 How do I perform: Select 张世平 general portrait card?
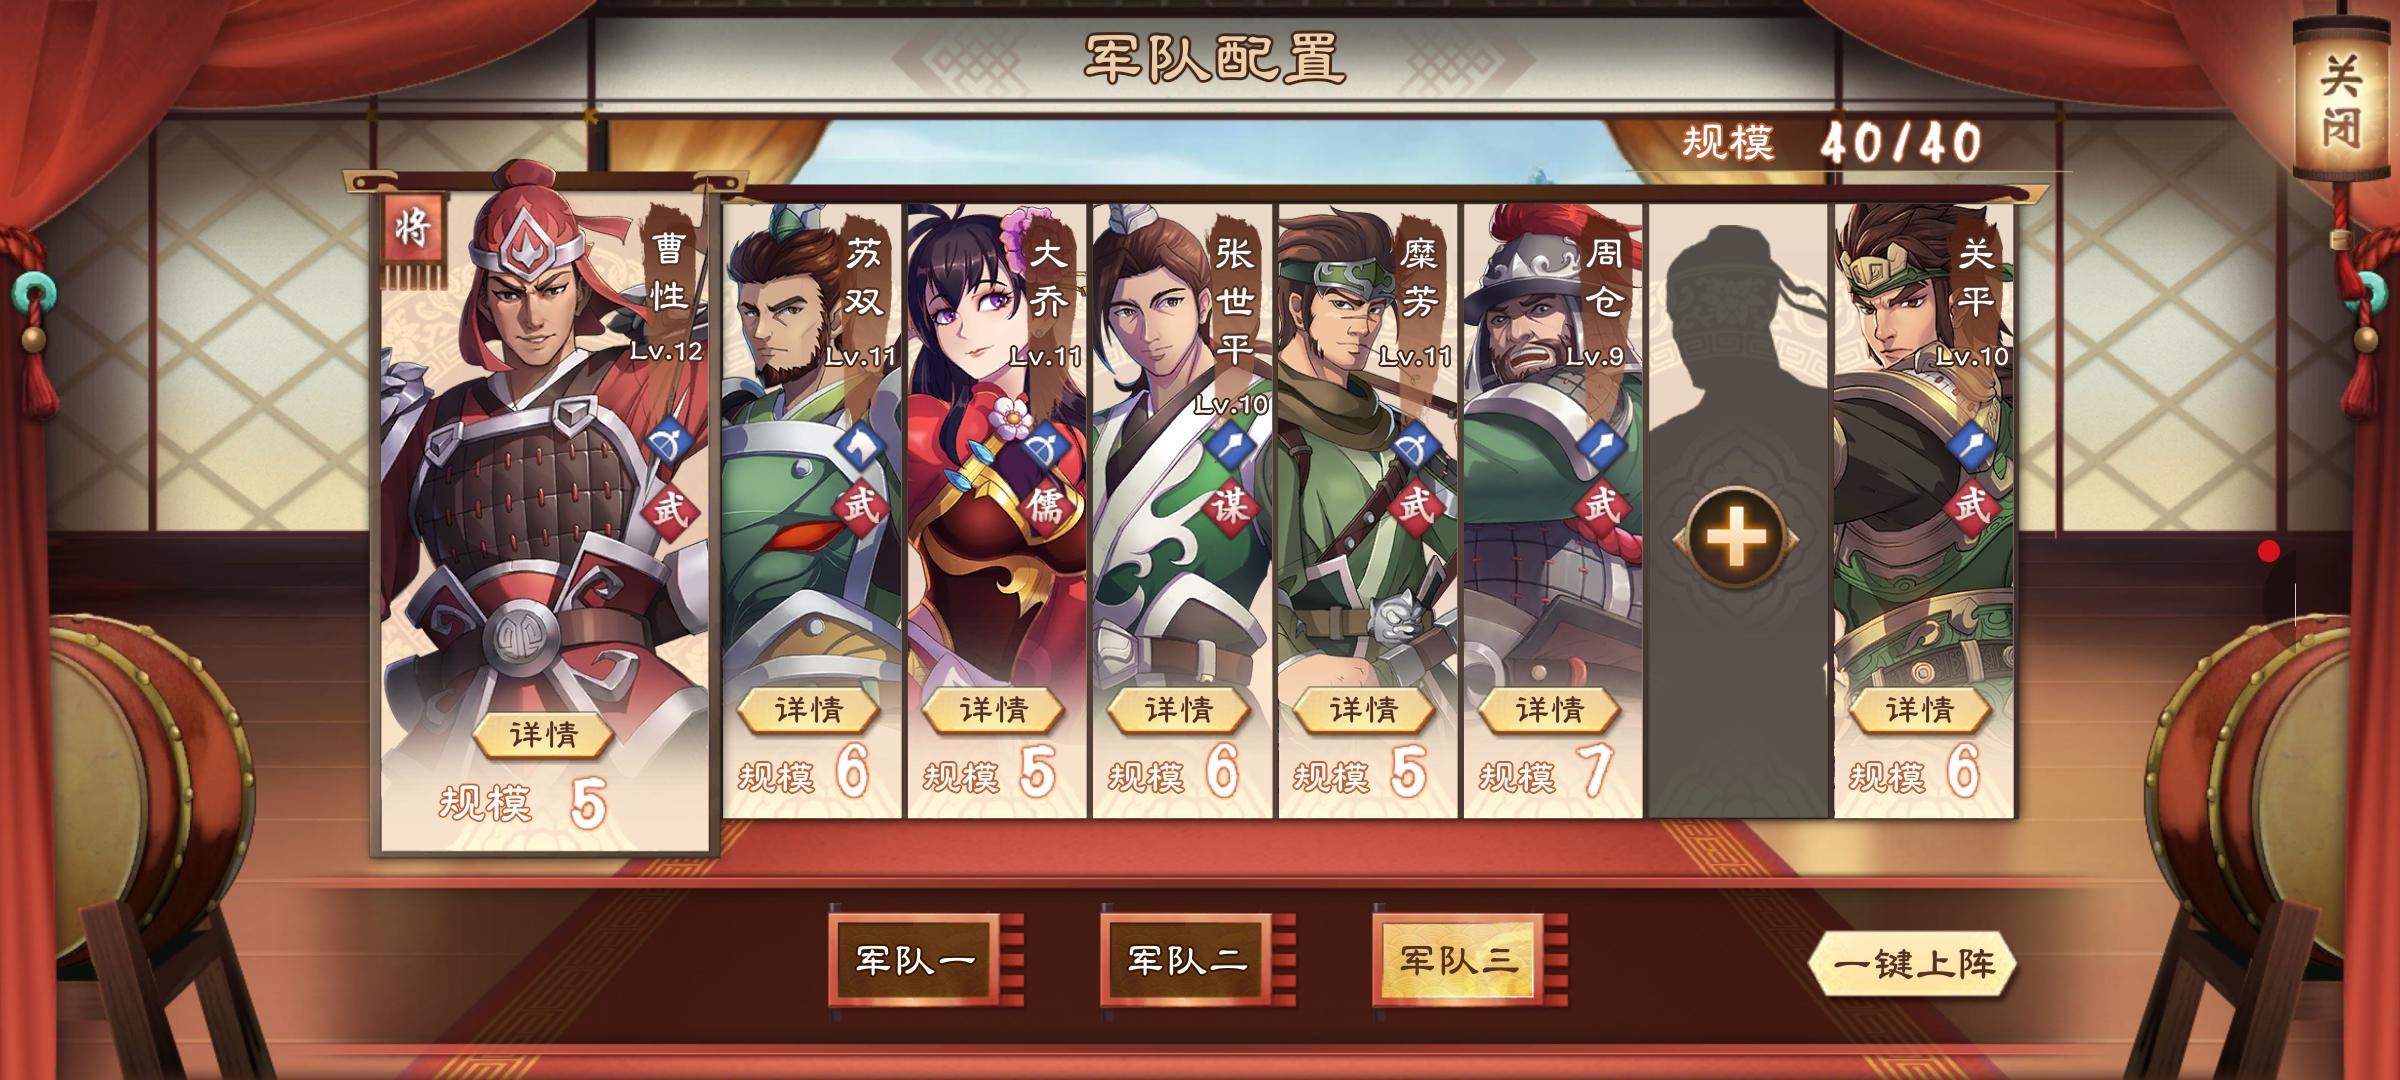tap(1182, 510)
